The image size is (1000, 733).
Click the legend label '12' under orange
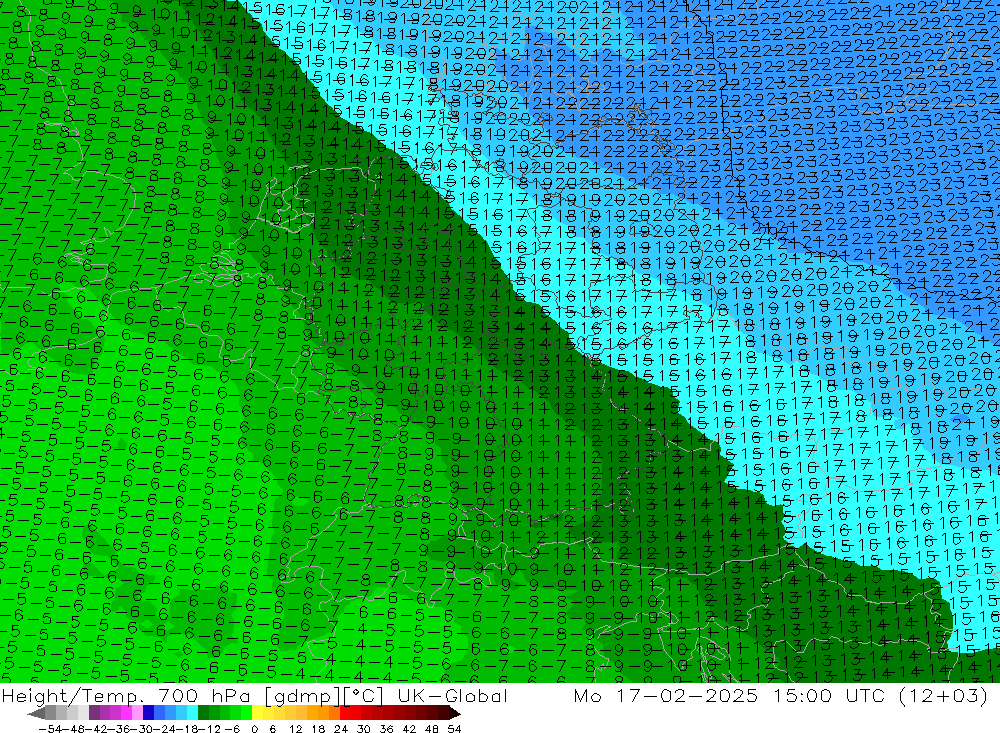click(295, 729)
